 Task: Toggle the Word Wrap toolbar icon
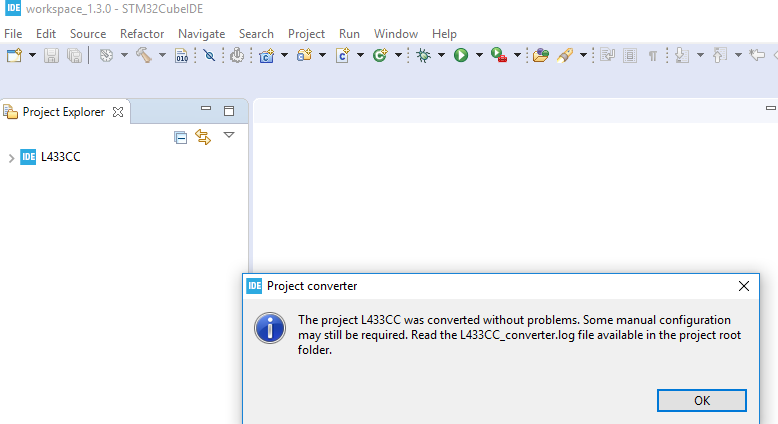pyautogui.click(x=607, y=55)
